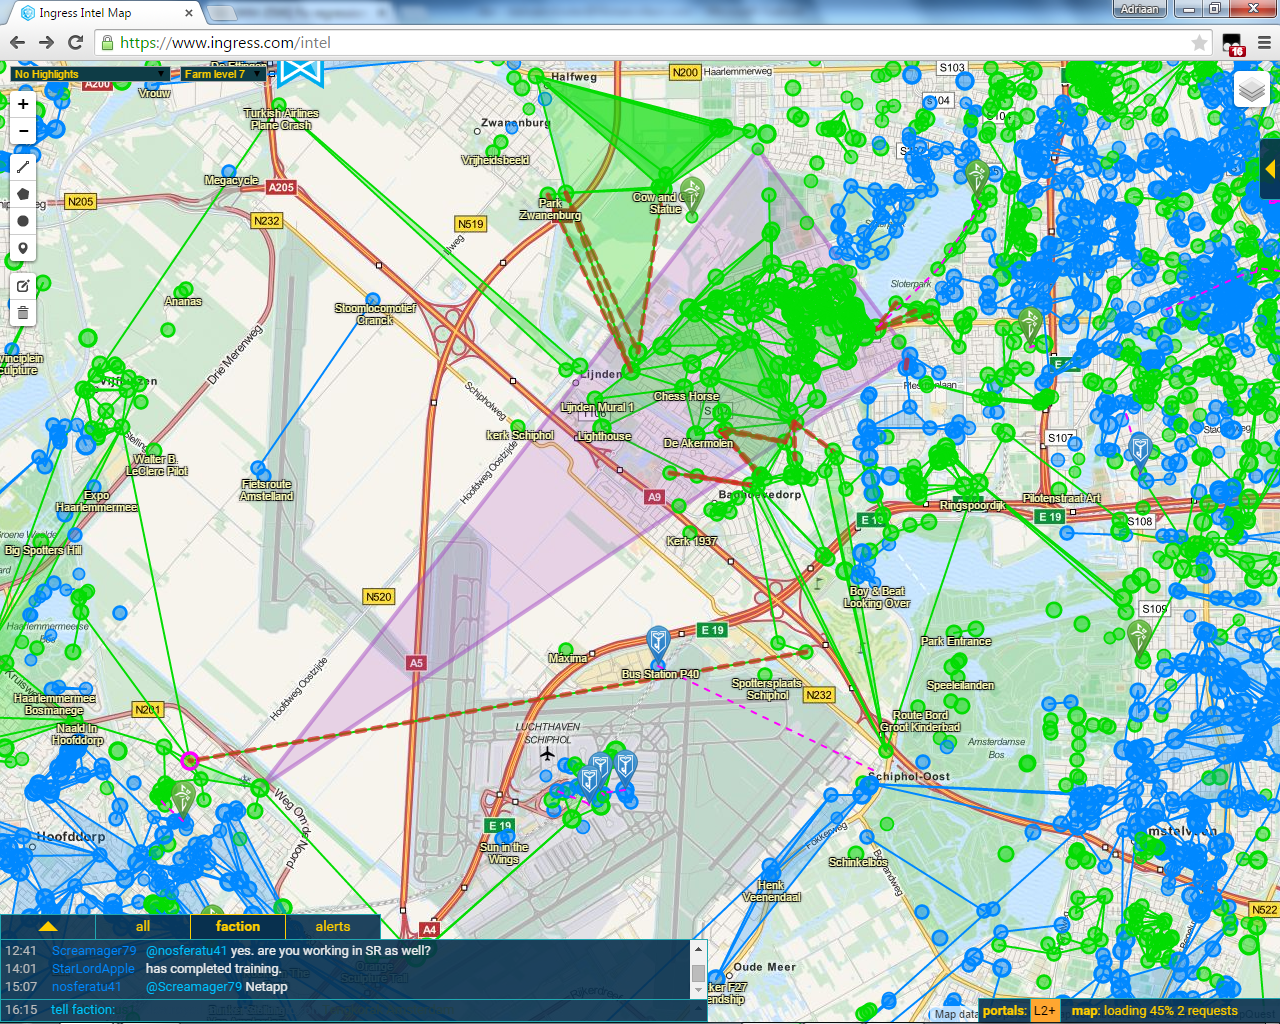
Task: View the SSL lock site info
Action: 107,42
